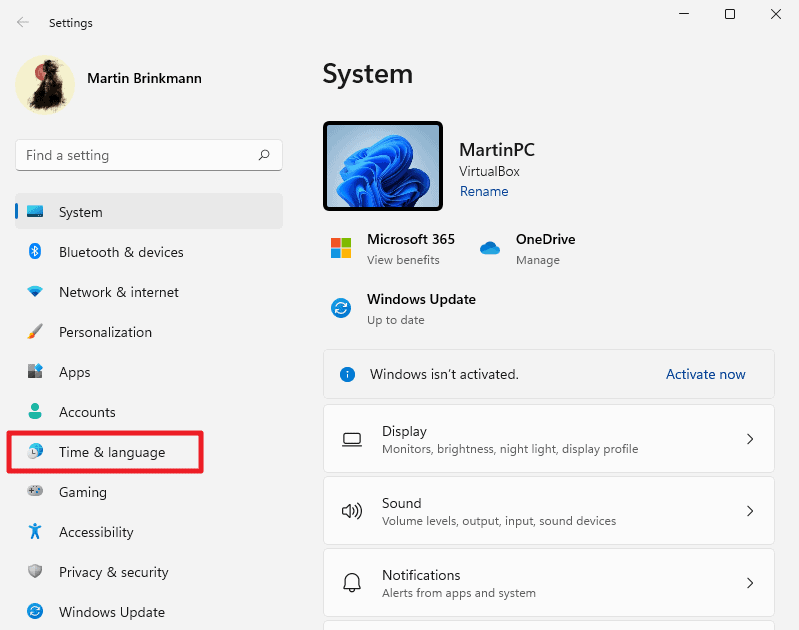Open Privacy & security shield icon
799x630 pixels.
click(35, 572)
